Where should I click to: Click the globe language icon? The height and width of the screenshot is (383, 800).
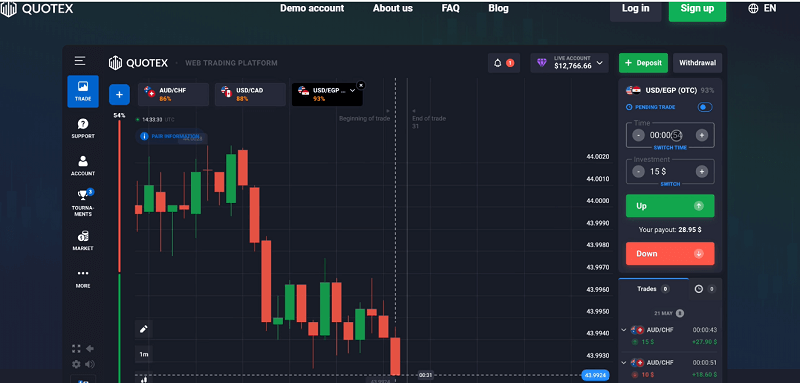point(753,9)
